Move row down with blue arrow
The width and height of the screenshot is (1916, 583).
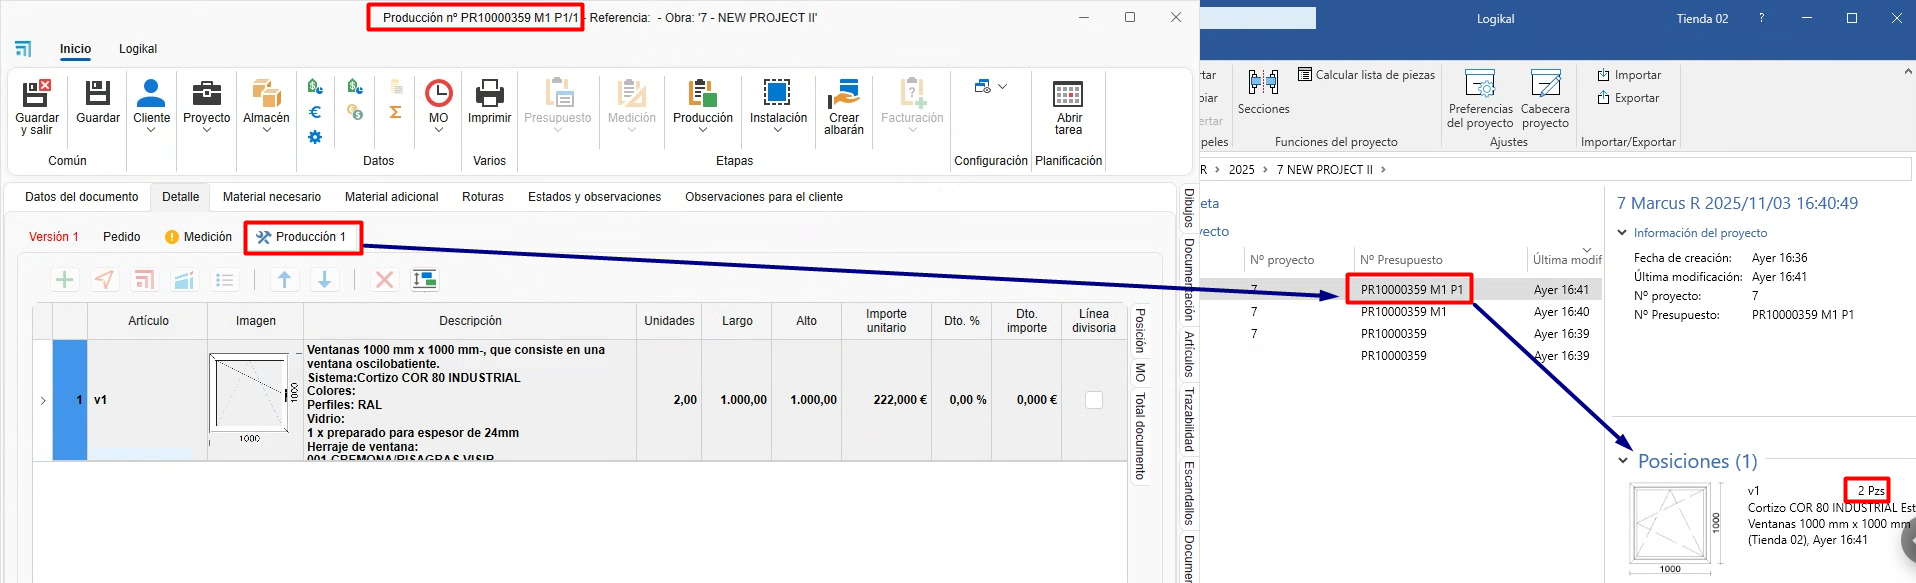click(324, 280)
